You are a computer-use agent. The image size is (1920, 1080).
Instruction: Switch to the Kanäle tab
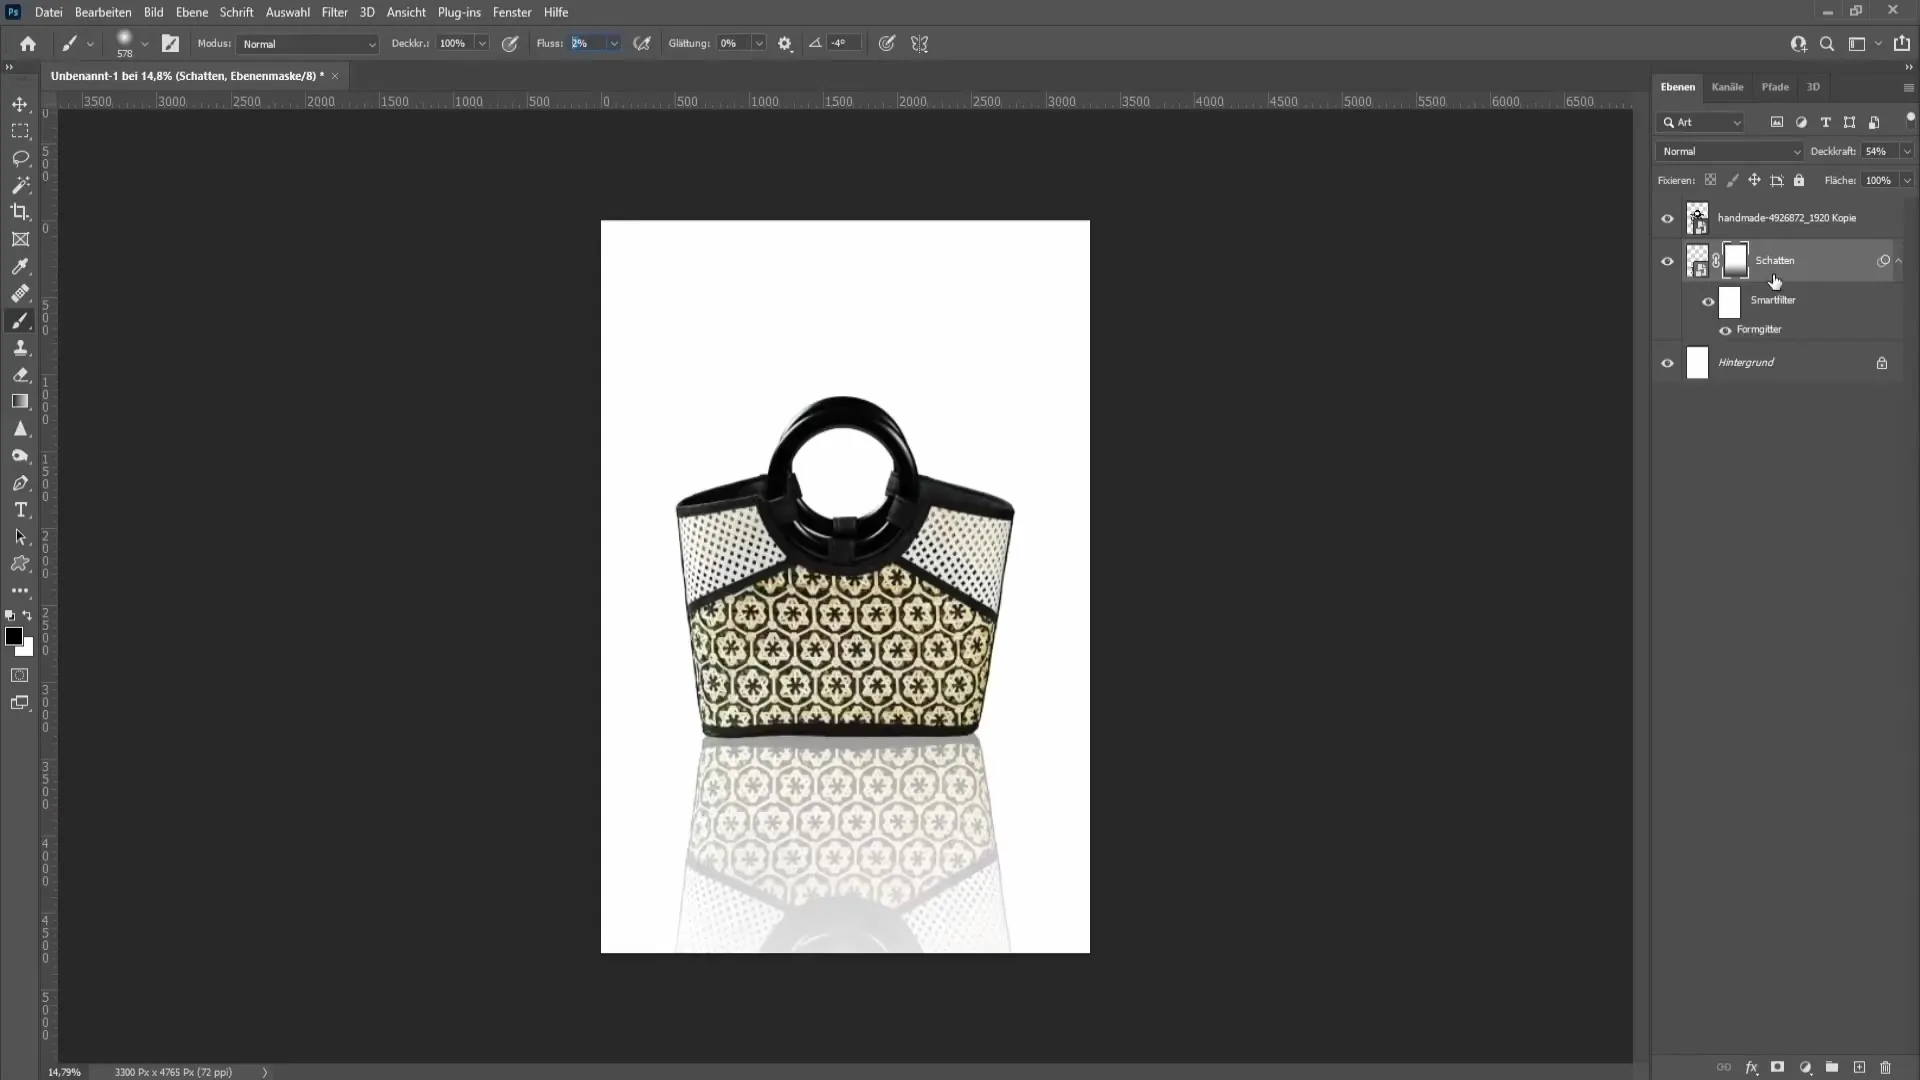tap(1727, 86)
